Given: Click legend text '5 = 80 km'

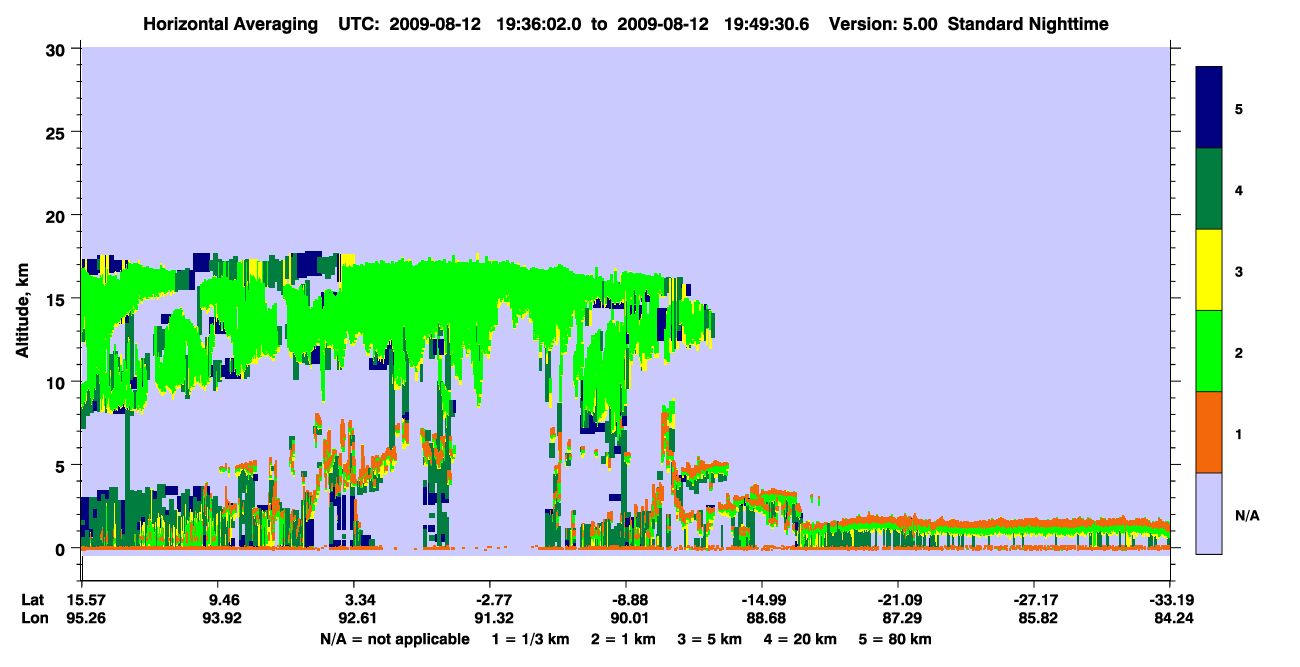Looking at the screenshot, I should coord(895,639).
